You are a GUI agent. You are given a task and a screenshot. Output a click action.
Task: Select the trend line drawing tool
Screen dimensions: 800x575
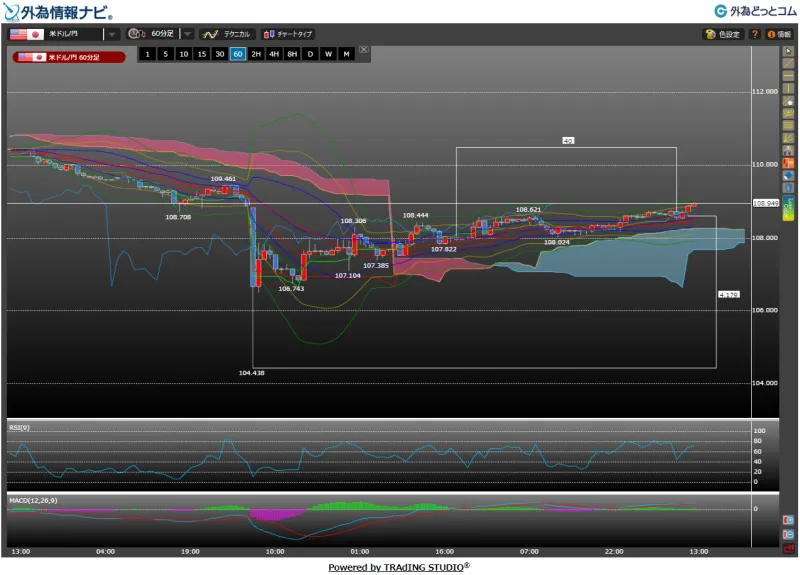(x=789, y=63)
